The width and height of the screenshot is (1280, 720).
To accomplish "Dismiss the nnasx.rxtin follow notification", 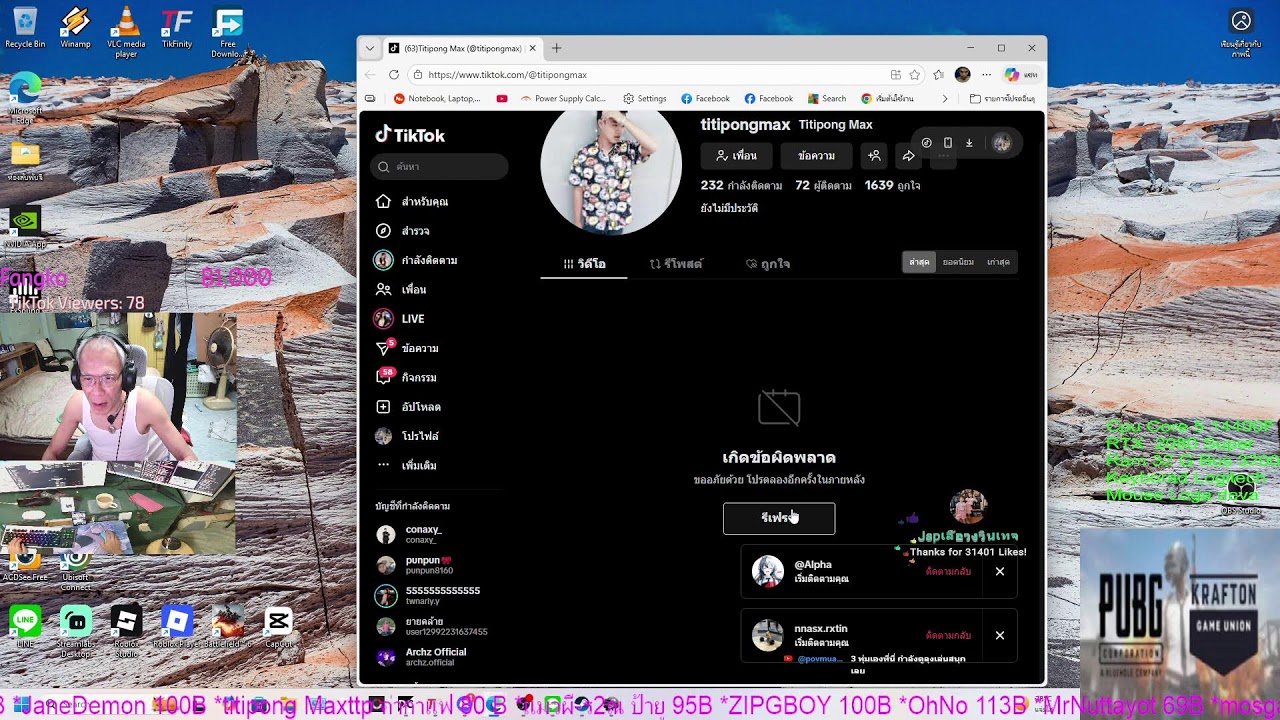I will 1000,635.
